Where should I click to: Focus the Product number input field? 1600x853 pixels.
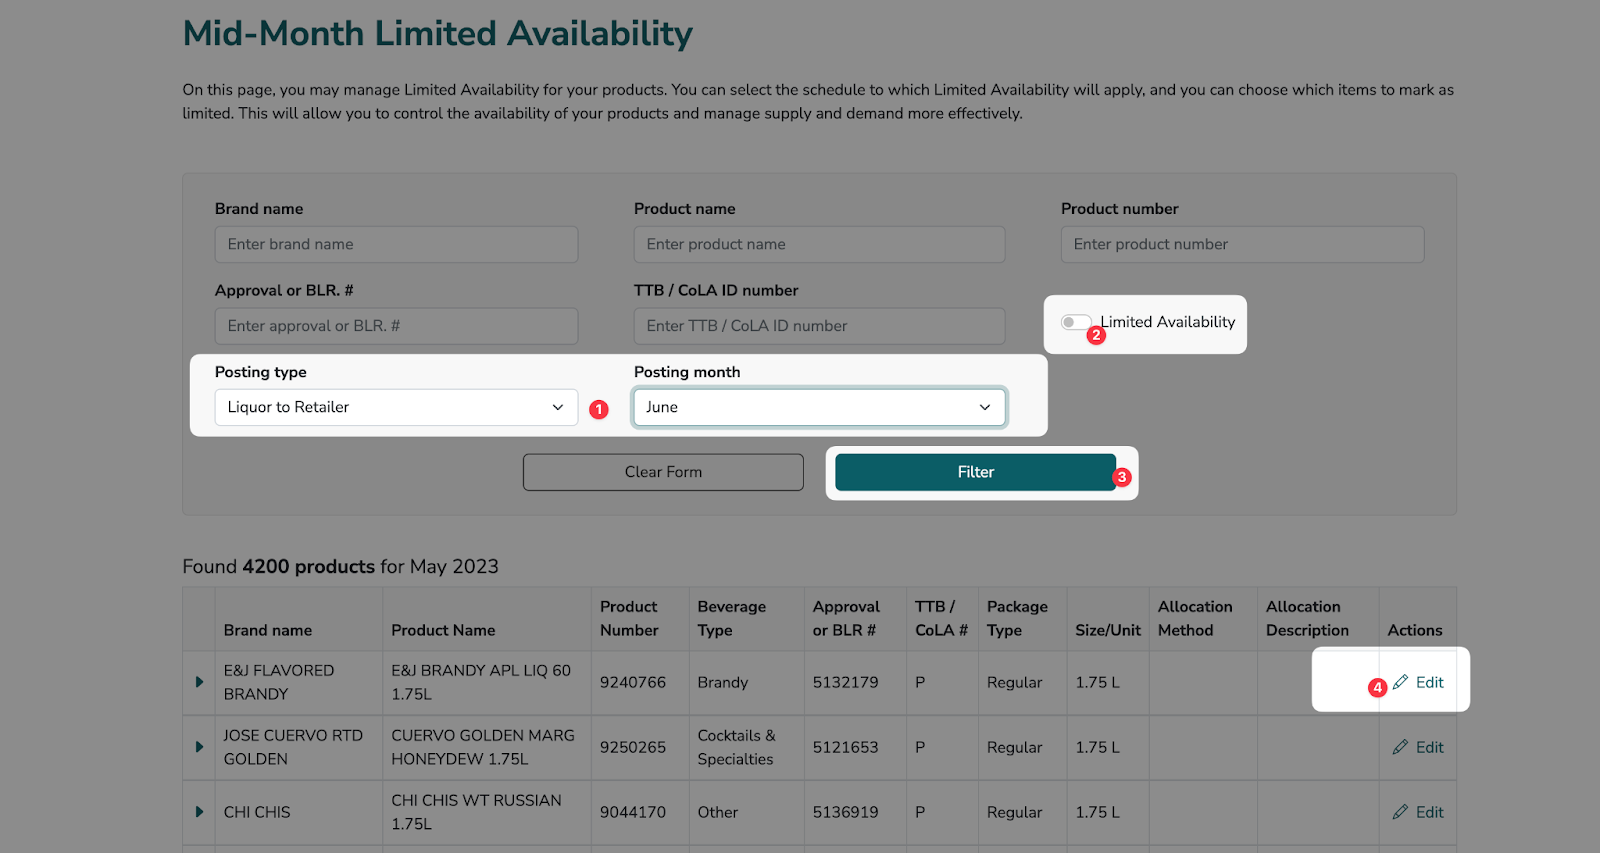coord(1242,244)
